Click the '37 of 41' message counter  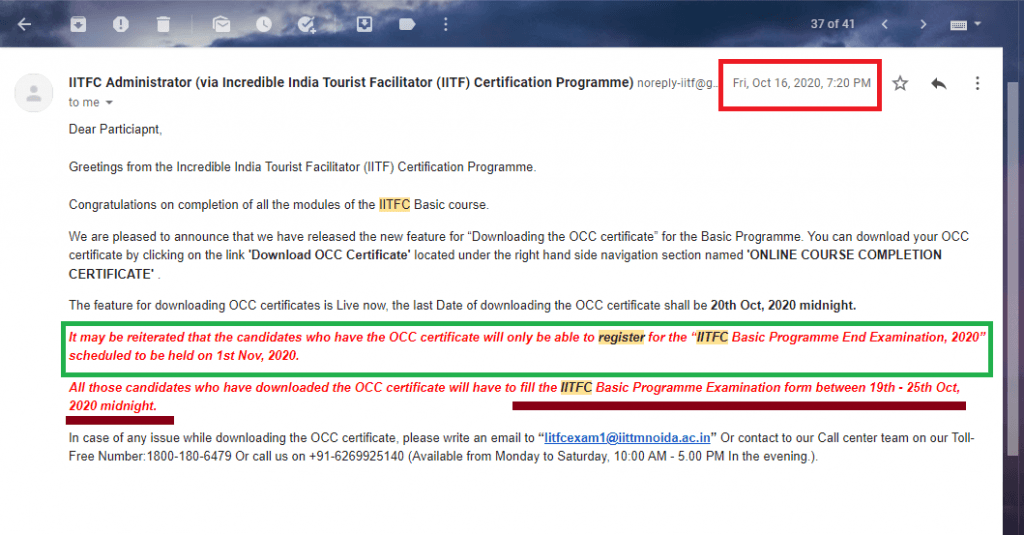[x=832, y=24]
